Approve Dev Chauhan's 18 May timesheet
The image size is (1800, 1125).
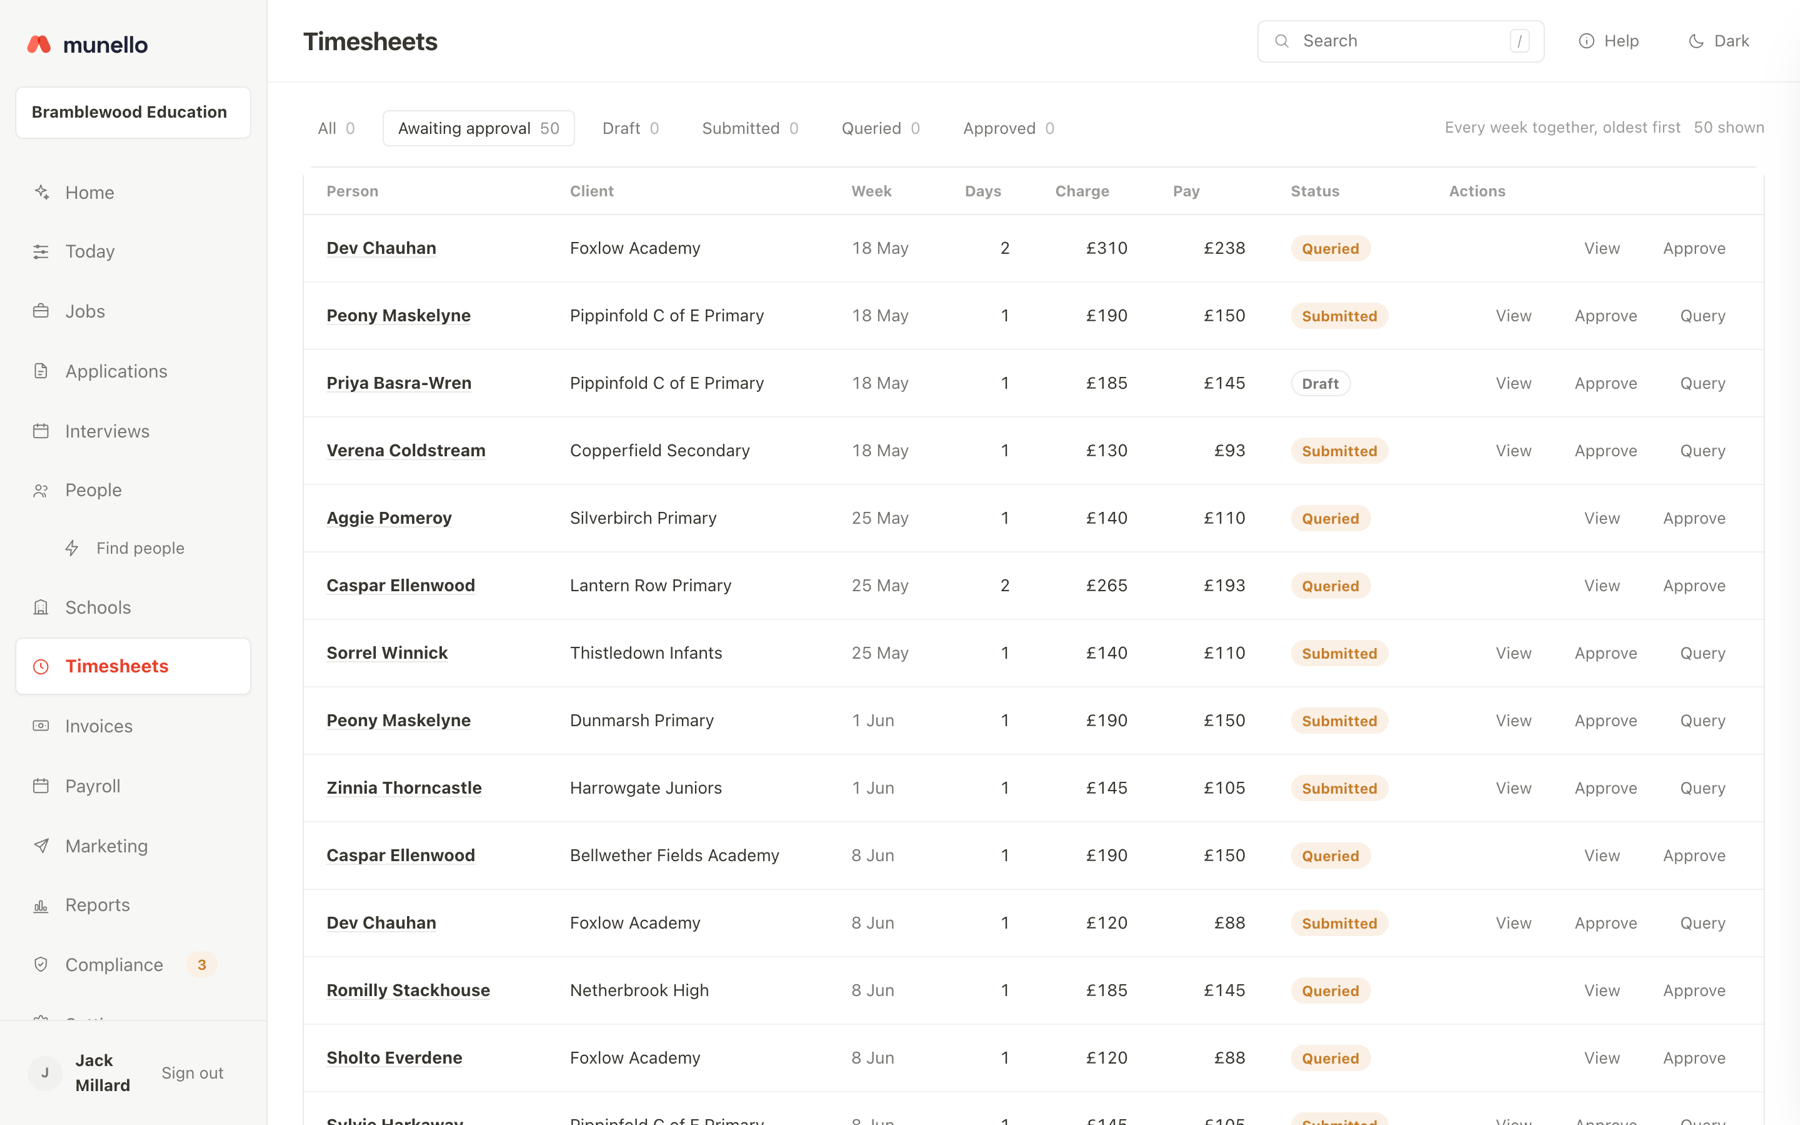(x=1694, y=248)
